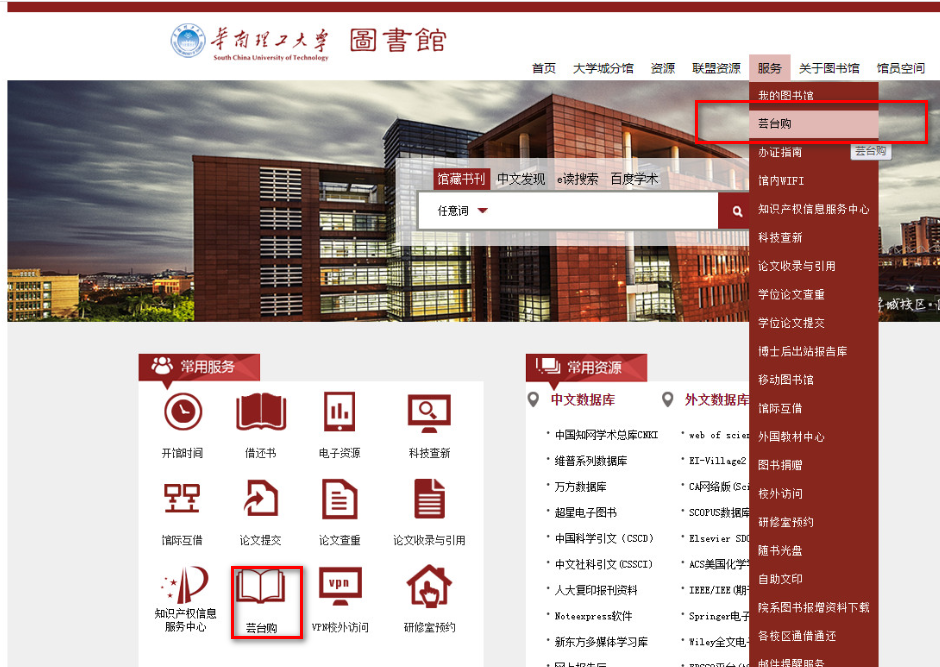Open the 中国科学引文（CSCD）link
Screen dimensions: 940x667
(604, 538)
